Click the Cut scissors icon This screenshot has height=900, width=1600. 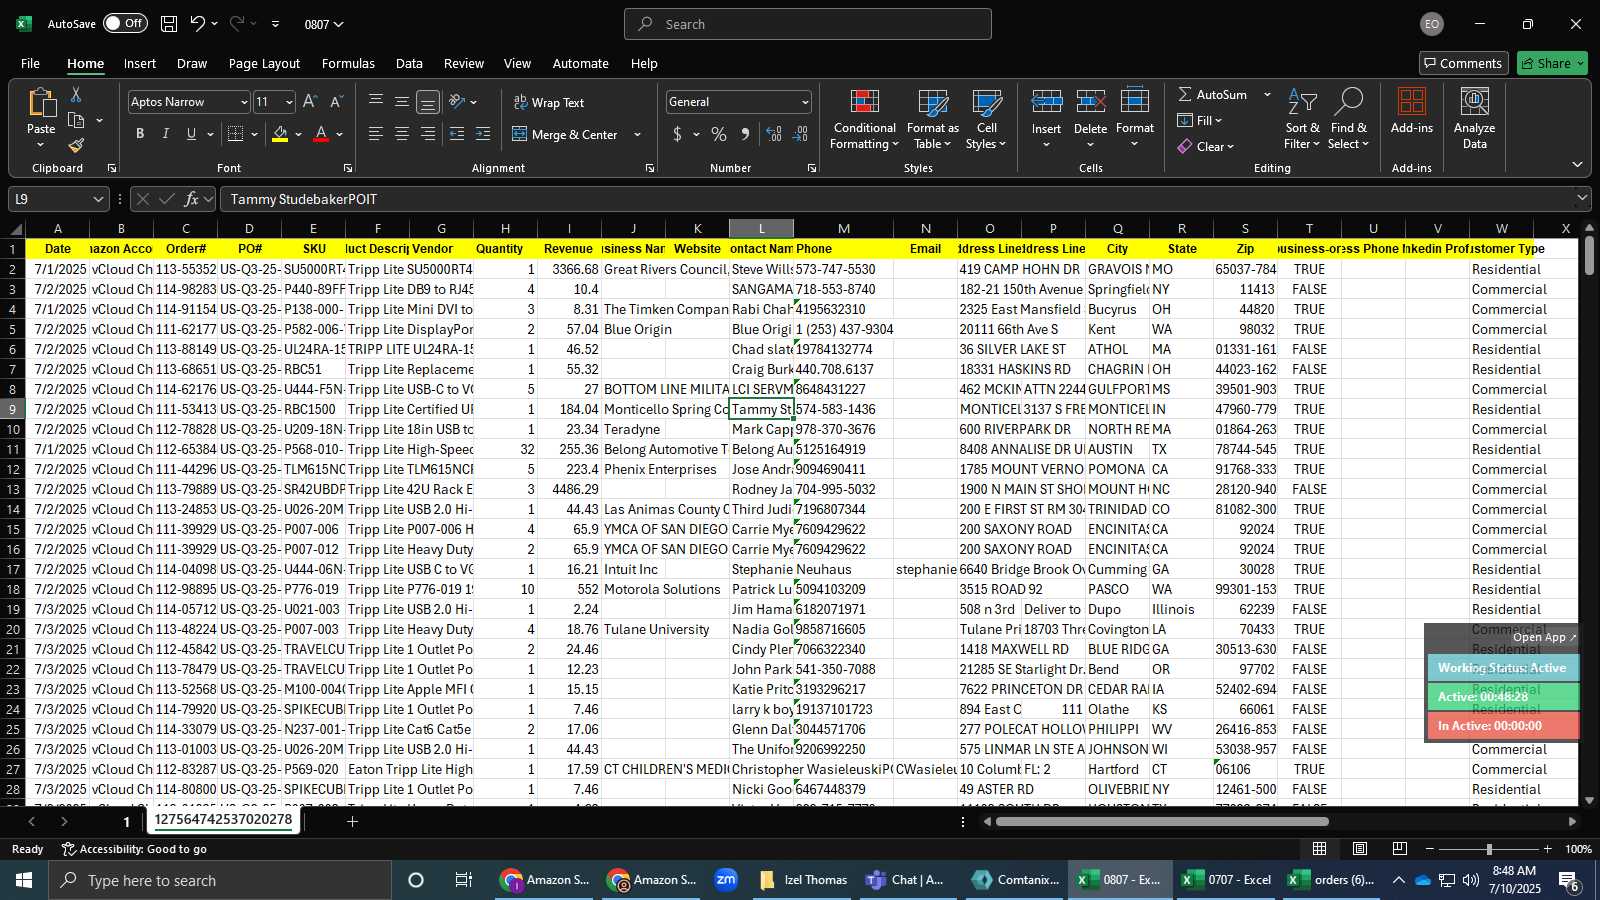click(76, 94)
